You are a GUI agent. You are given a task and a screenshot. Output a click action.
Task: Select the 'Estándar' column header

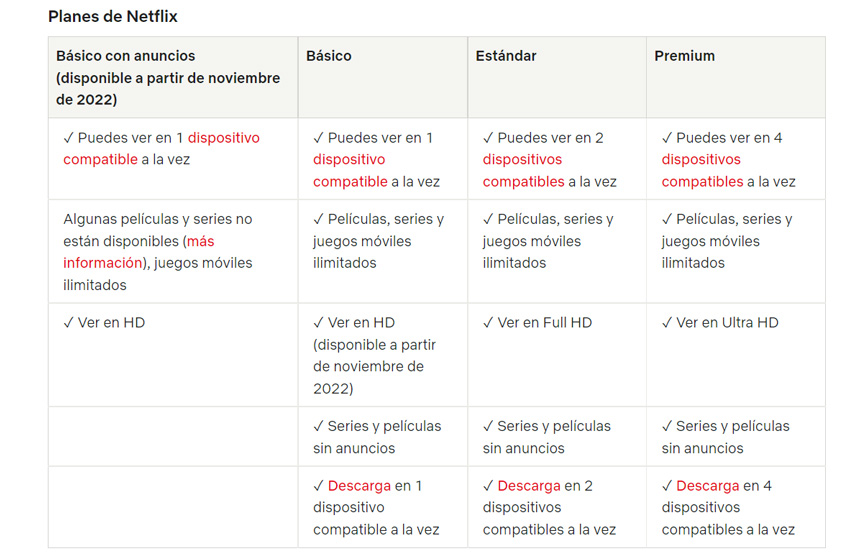click(x=557, y=77)
